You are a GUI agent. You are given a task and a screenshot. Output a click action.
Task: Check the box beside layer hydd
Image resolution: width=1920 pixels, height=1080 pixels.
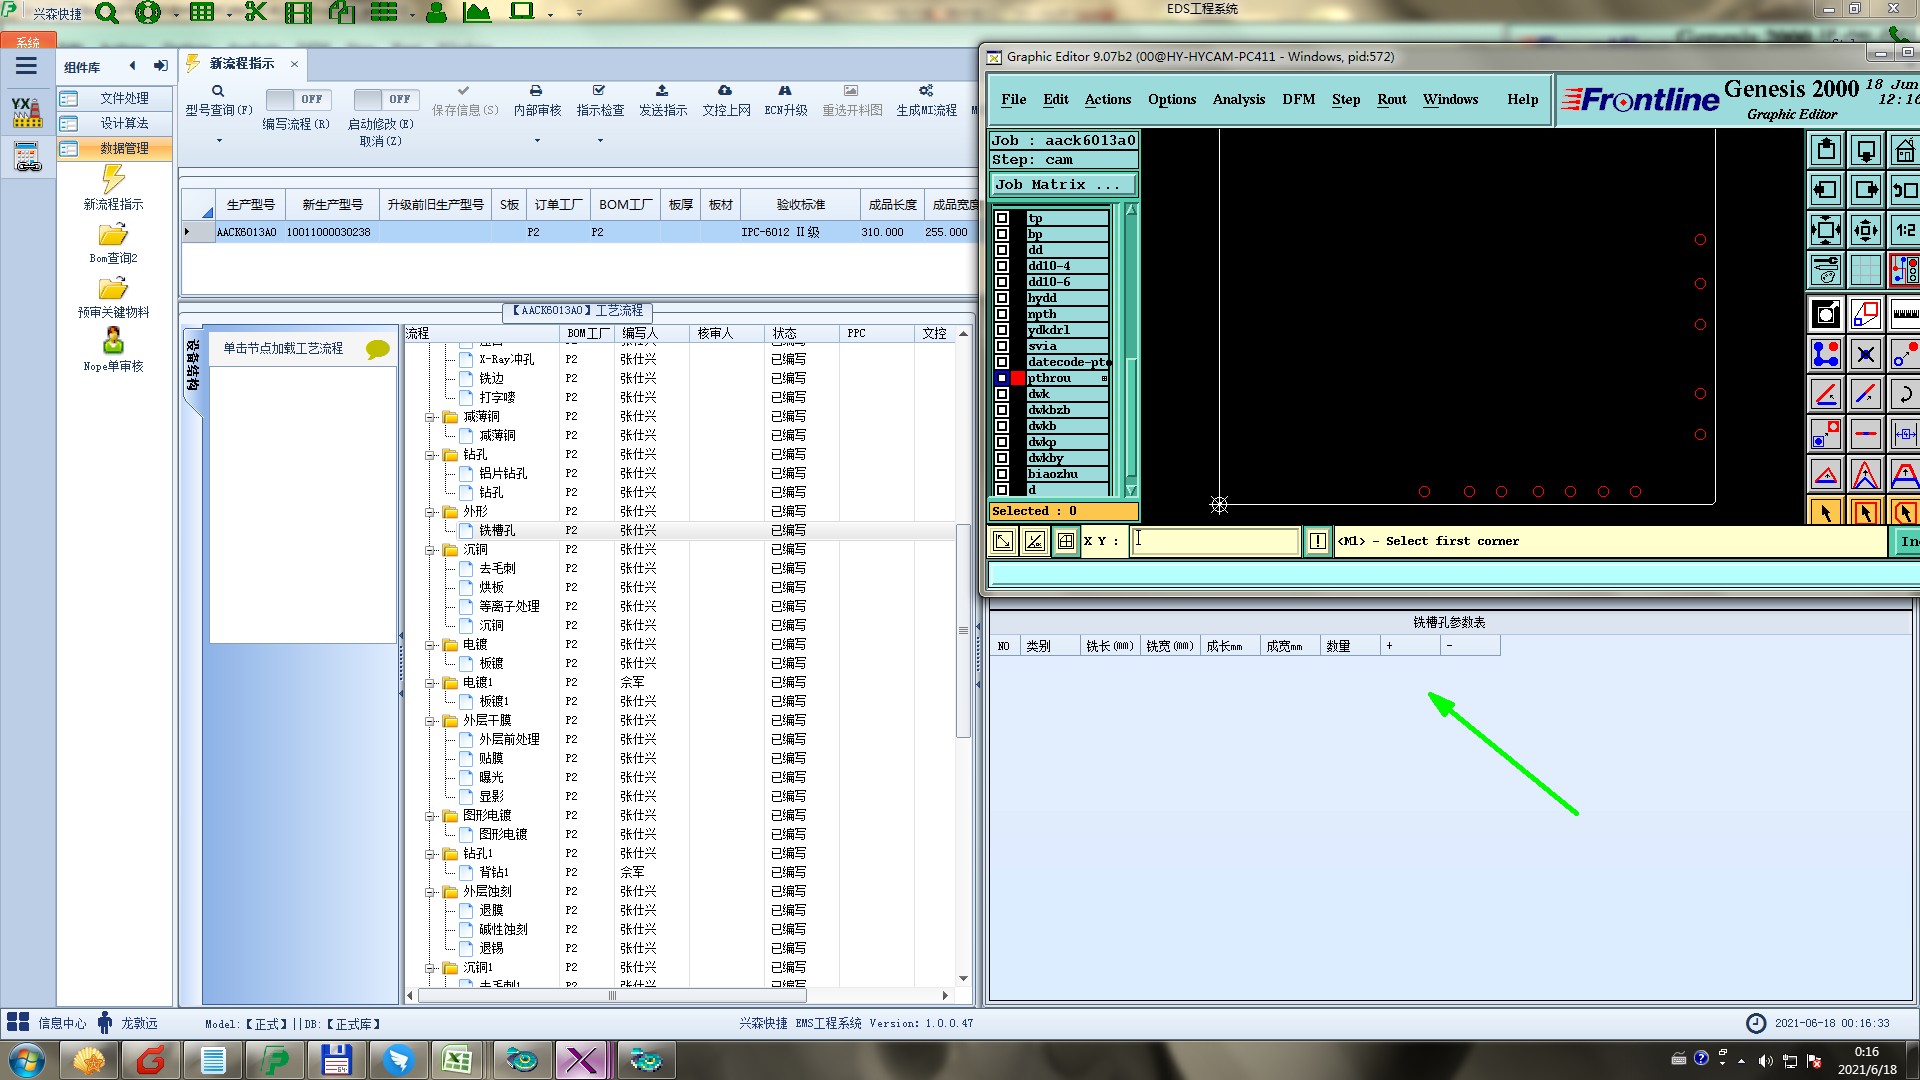coord(1002,298)
